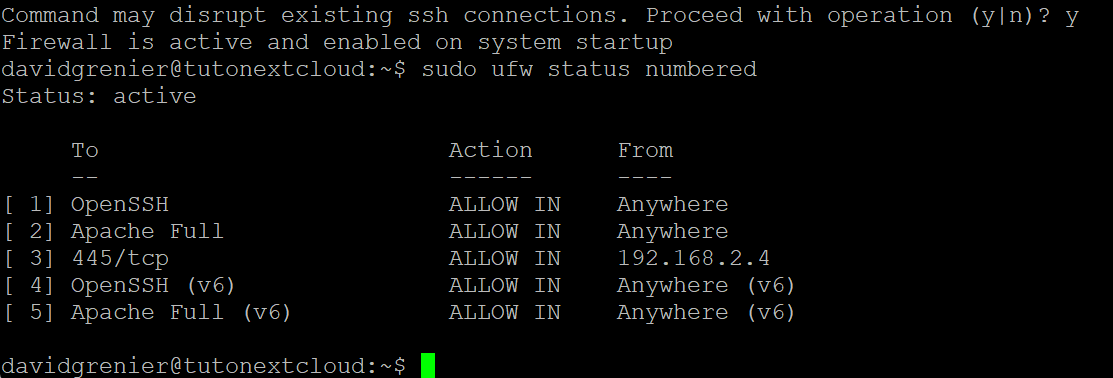Screen dimensions: 1113x378
Task: Click the Apache Full rule in row 2
Action: point(147,231)
